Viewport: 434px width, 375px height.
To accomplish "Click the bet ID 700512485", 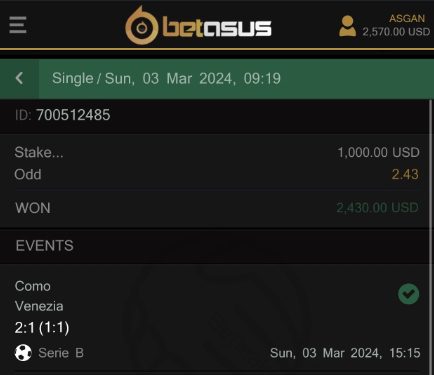I will click(x=73, y=115).
